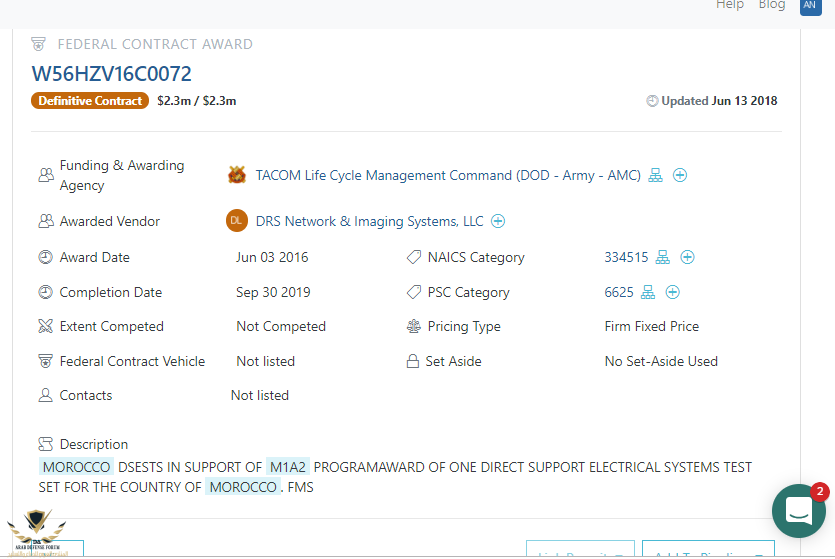Open PSC 6625 hierarchy icon

pyautogui.click(x=648, y=292)
